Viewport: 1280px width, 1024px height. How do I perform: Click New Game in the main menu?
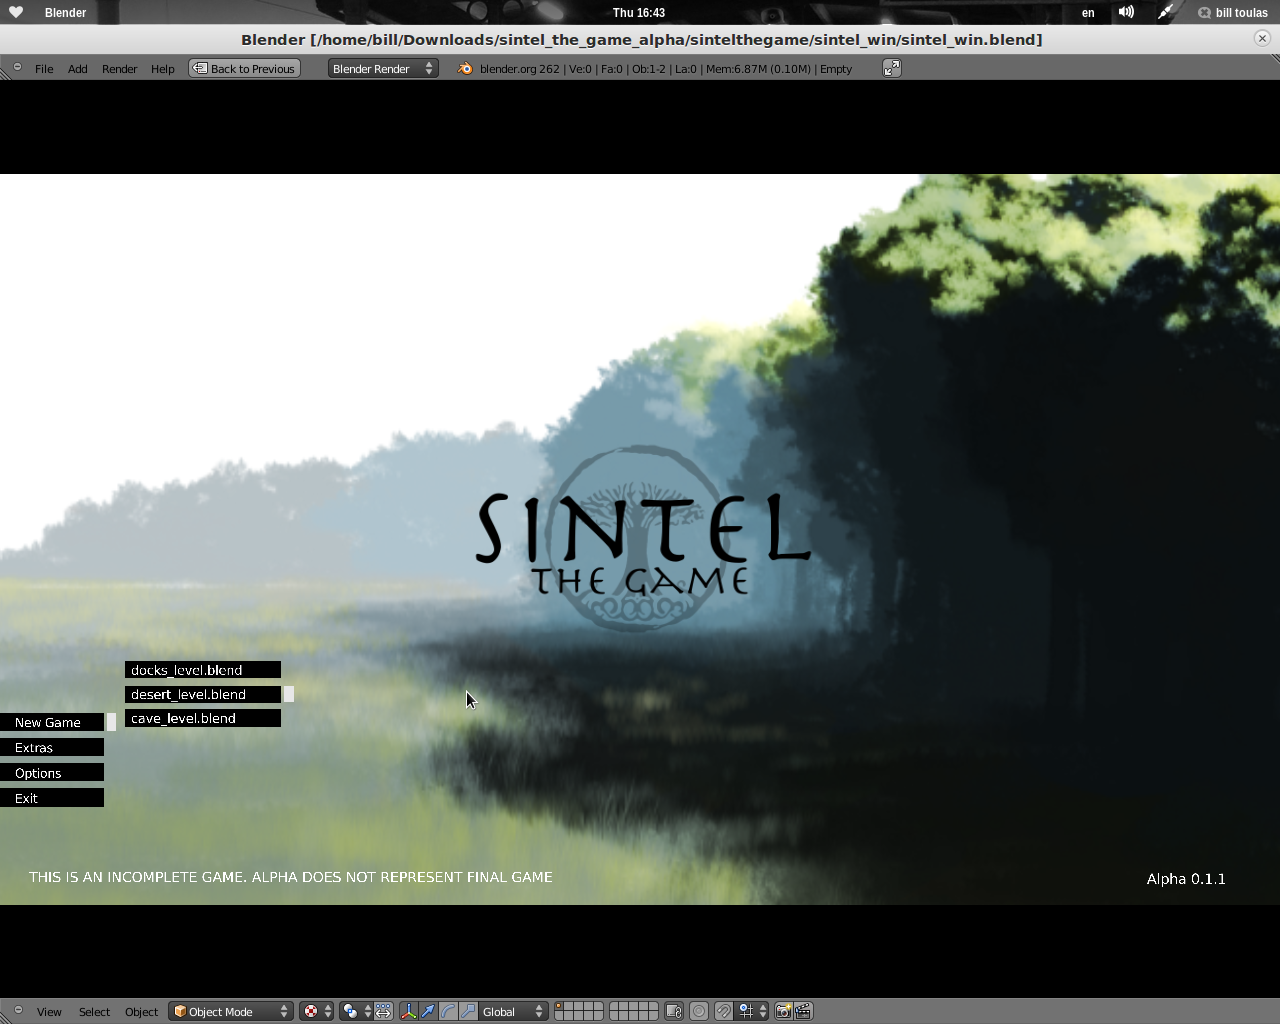52,722
